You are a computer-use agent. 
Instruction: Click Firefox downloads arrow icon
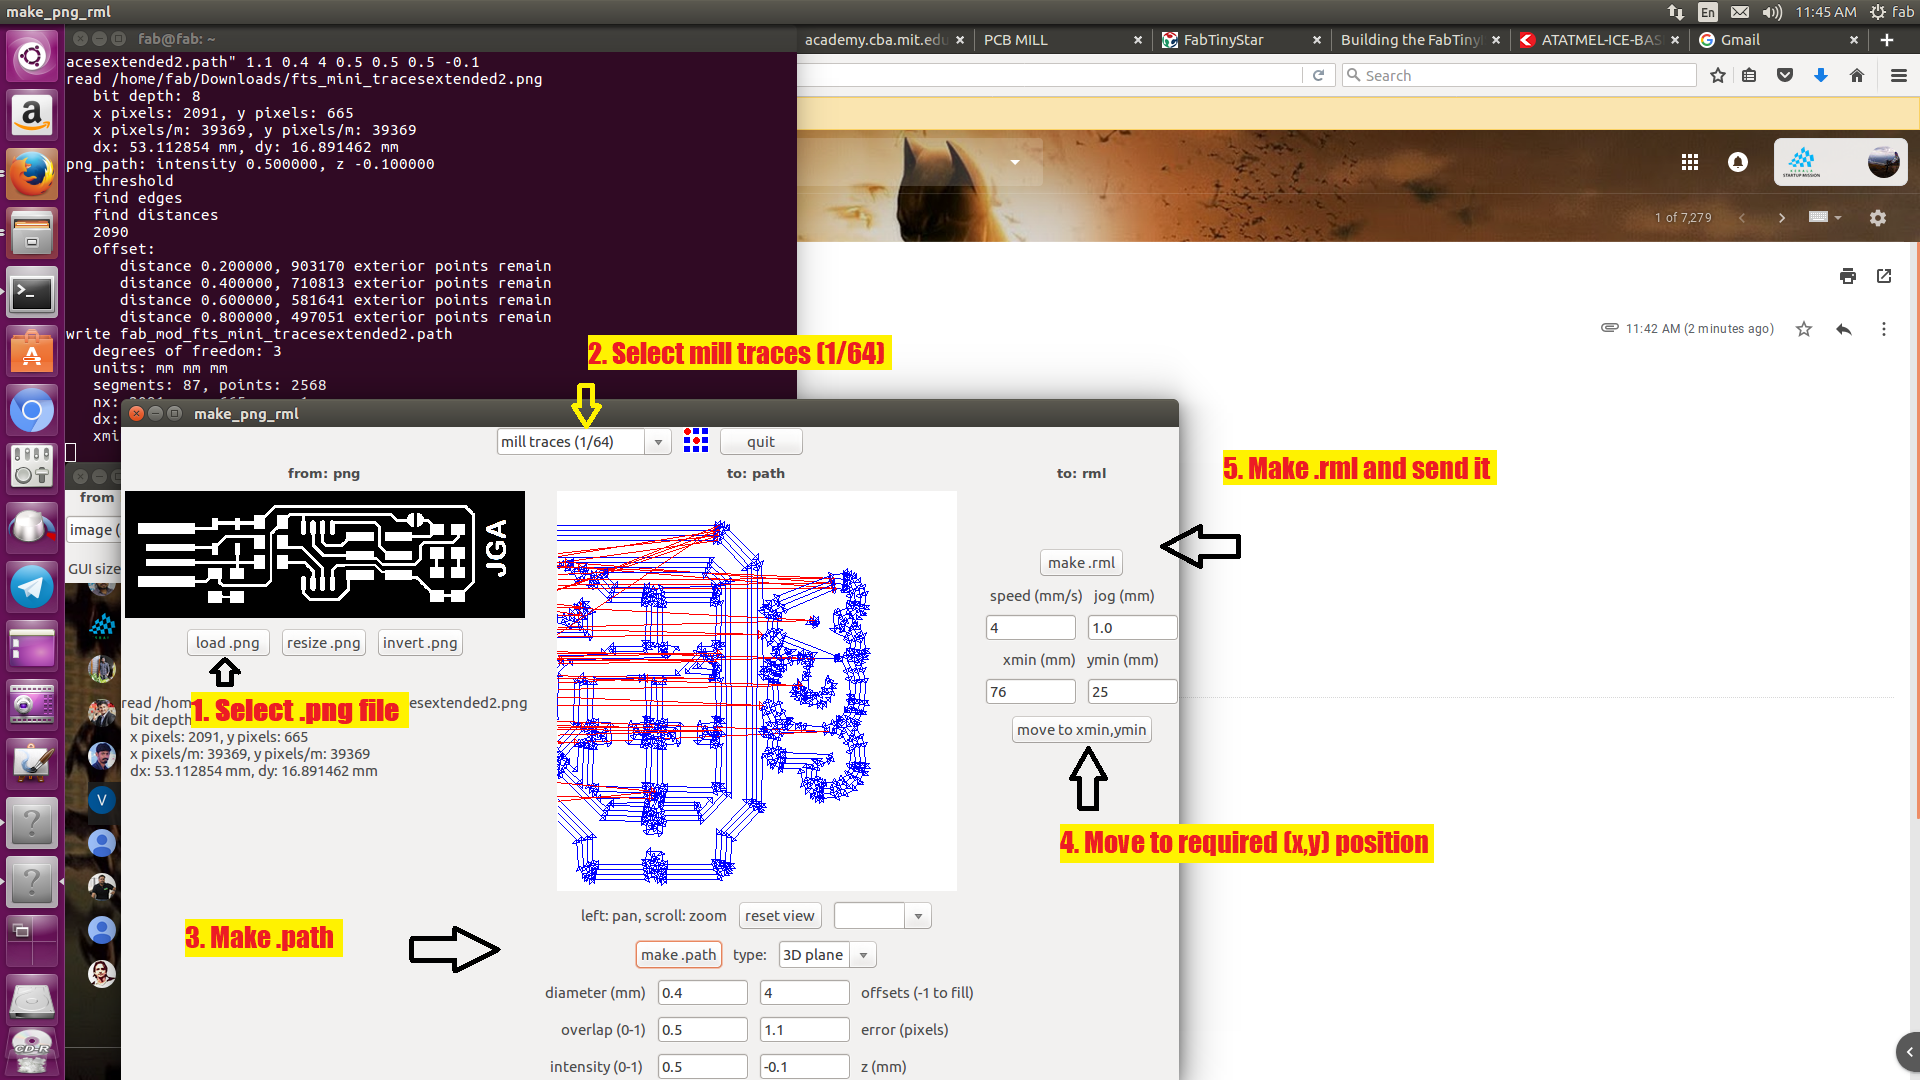tap(1821, 76)
